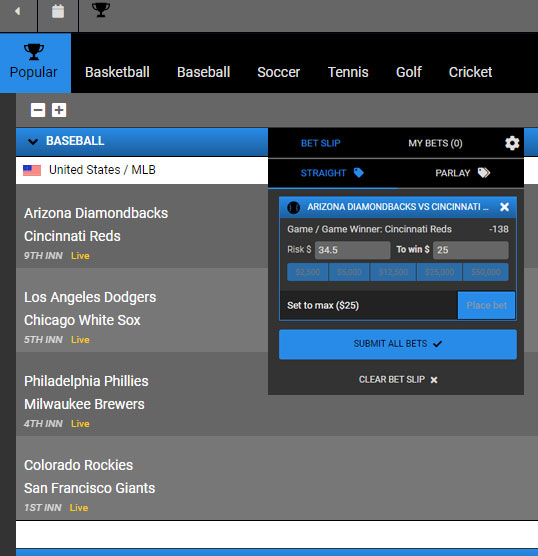Switch to the Soccer tab

pyautogui.click(x=278, y=72)
